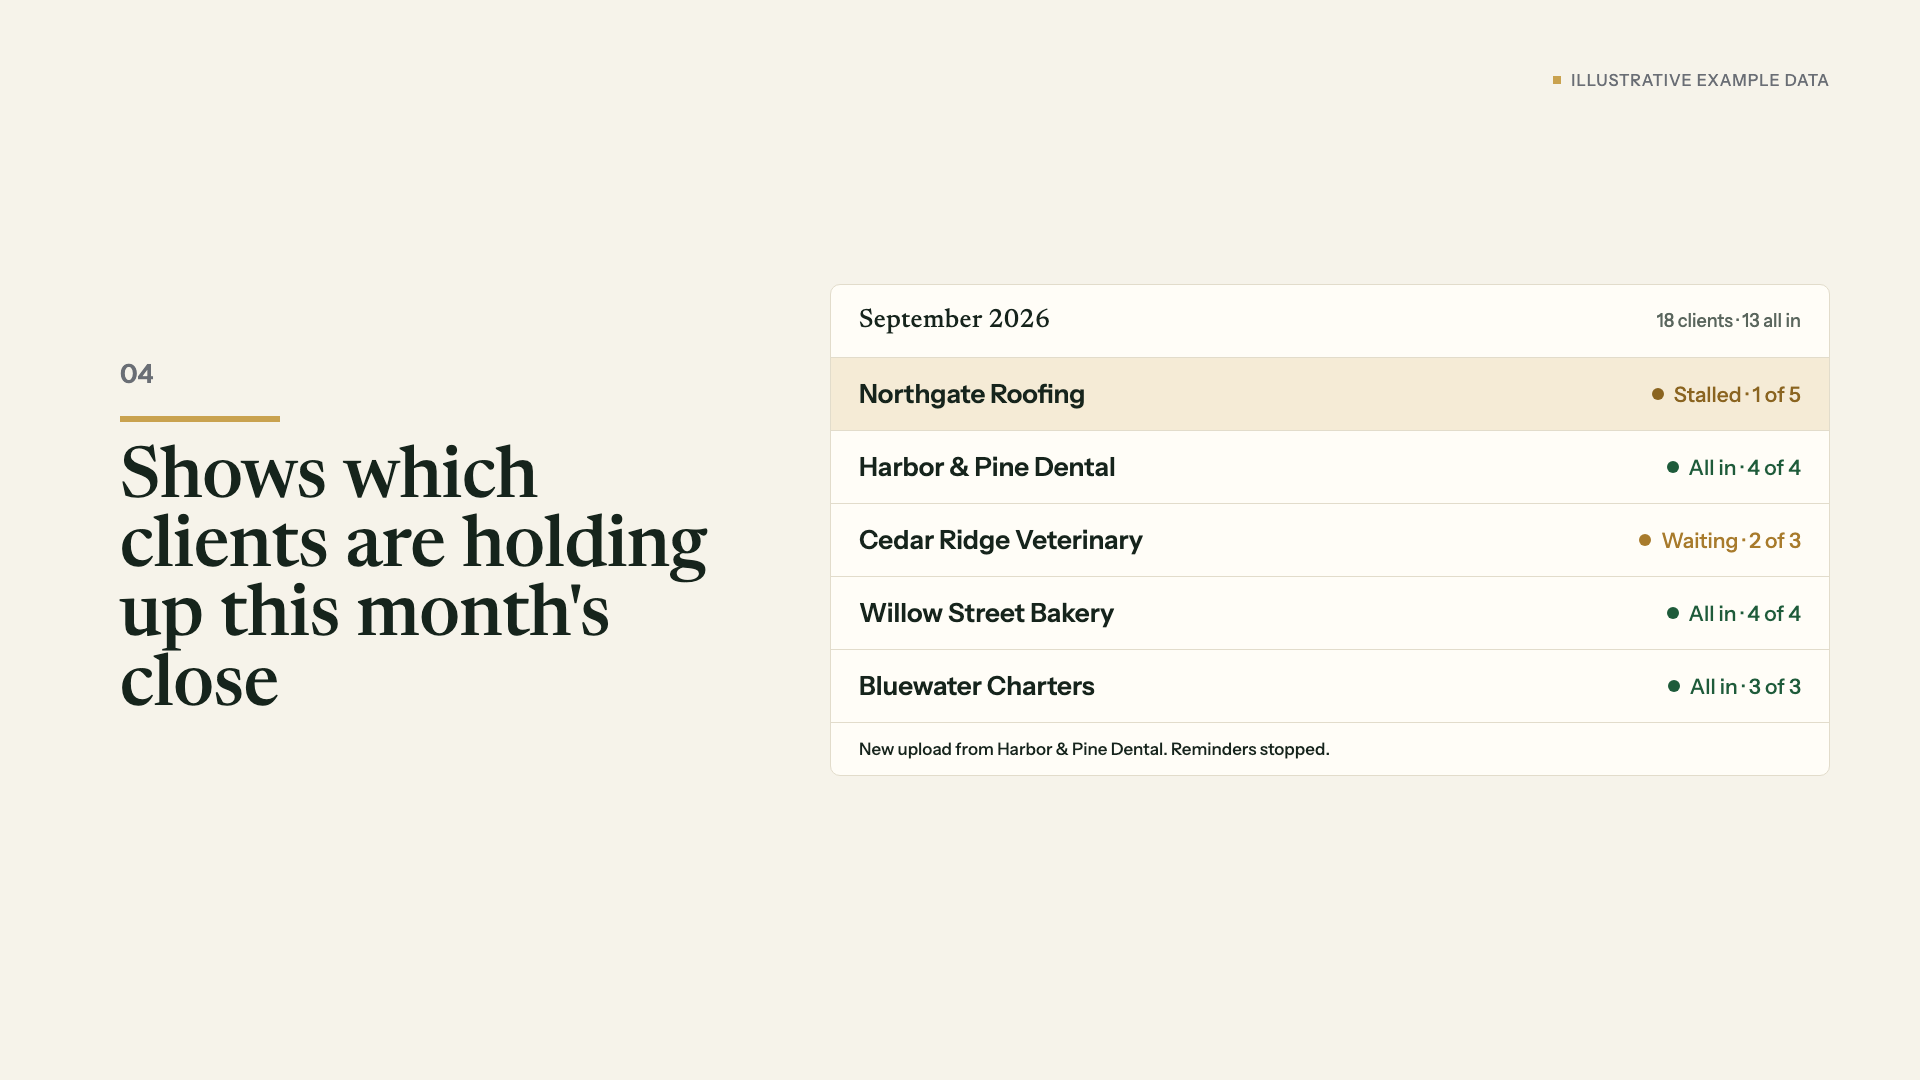
Task: Open the Northgate Roofing row
Action: coord(1329,394)
